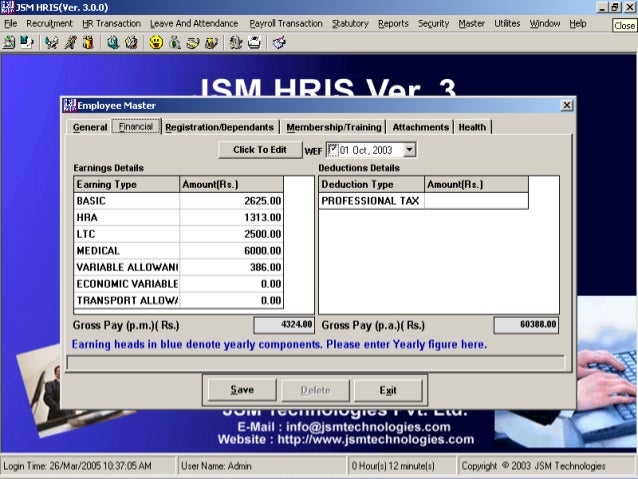Open the Payroll Transaction menu
The image size is (638, 479).
(286, 24)
